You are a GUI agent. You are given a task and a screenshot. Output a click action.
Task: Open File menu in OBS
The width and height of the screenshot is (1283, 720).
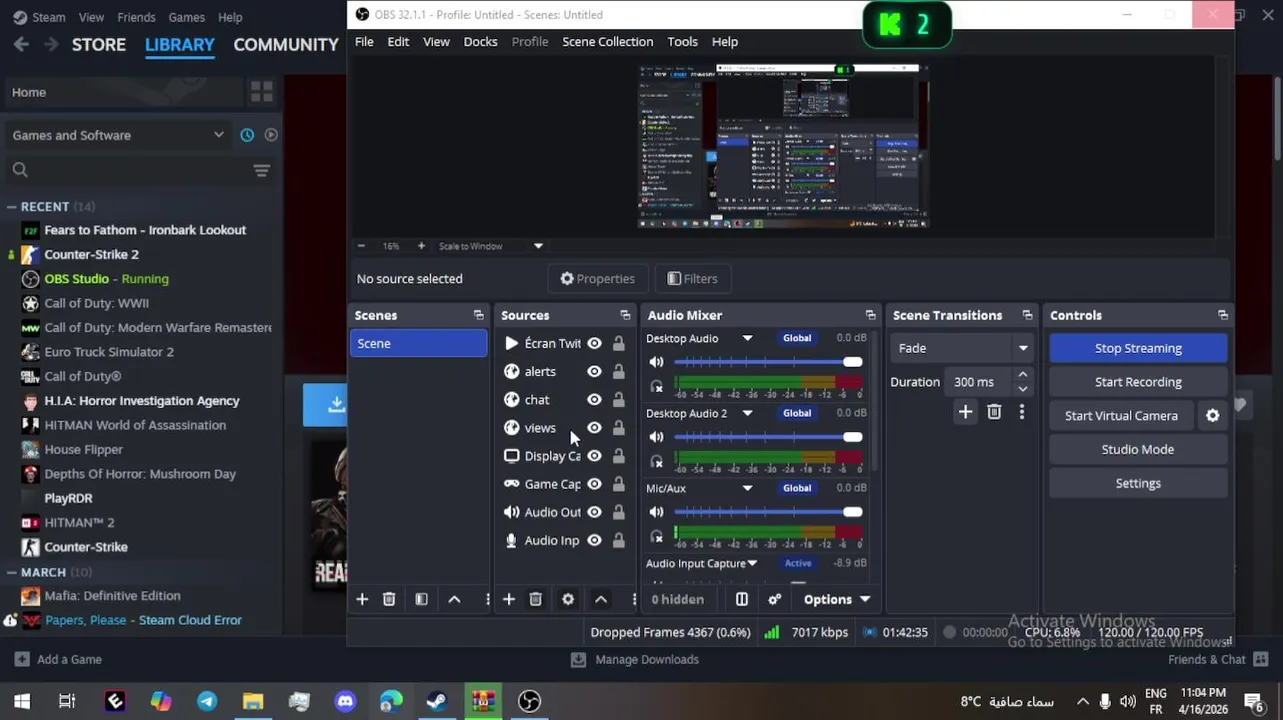pos(364,41)
